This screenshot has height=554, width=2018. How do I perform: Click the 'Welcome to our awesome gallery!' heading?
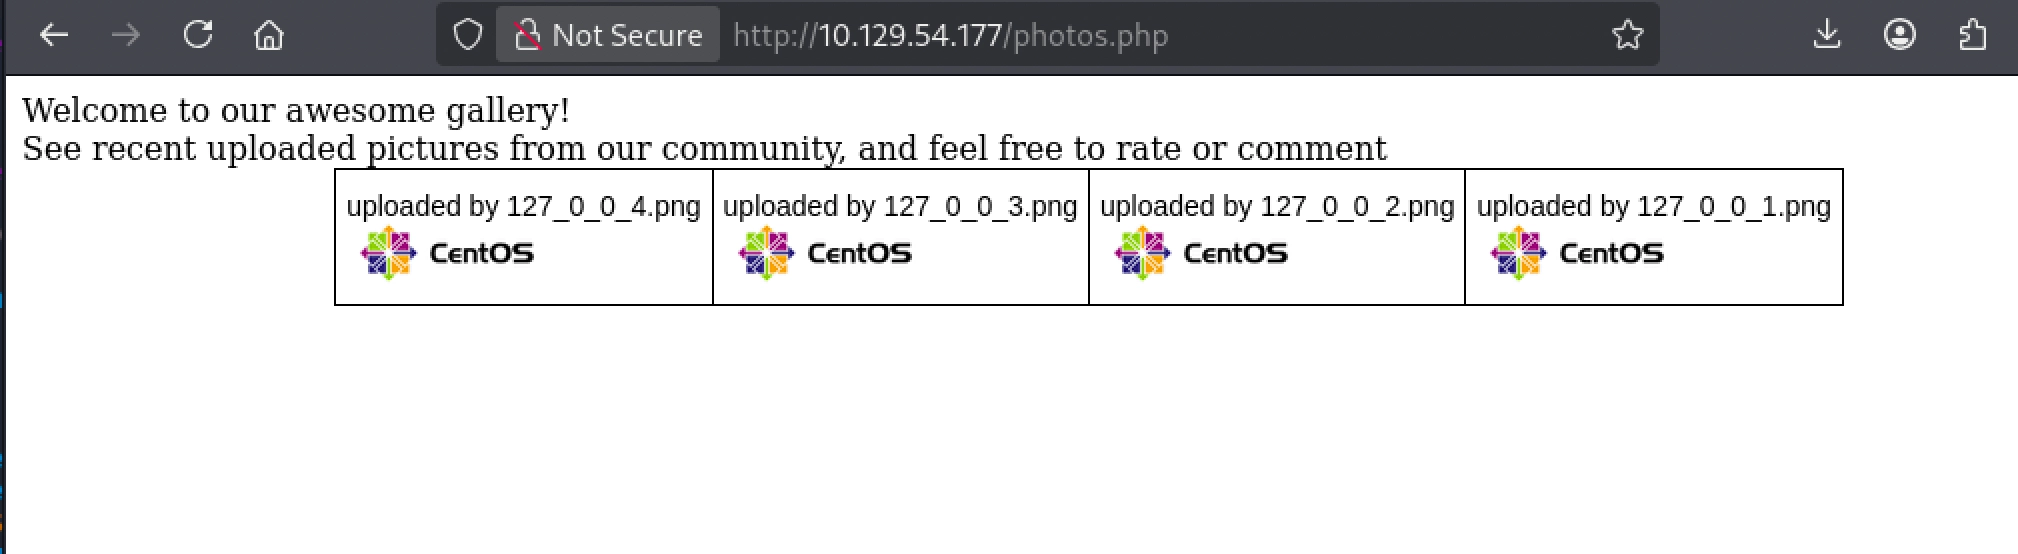(x=296, y=110)
